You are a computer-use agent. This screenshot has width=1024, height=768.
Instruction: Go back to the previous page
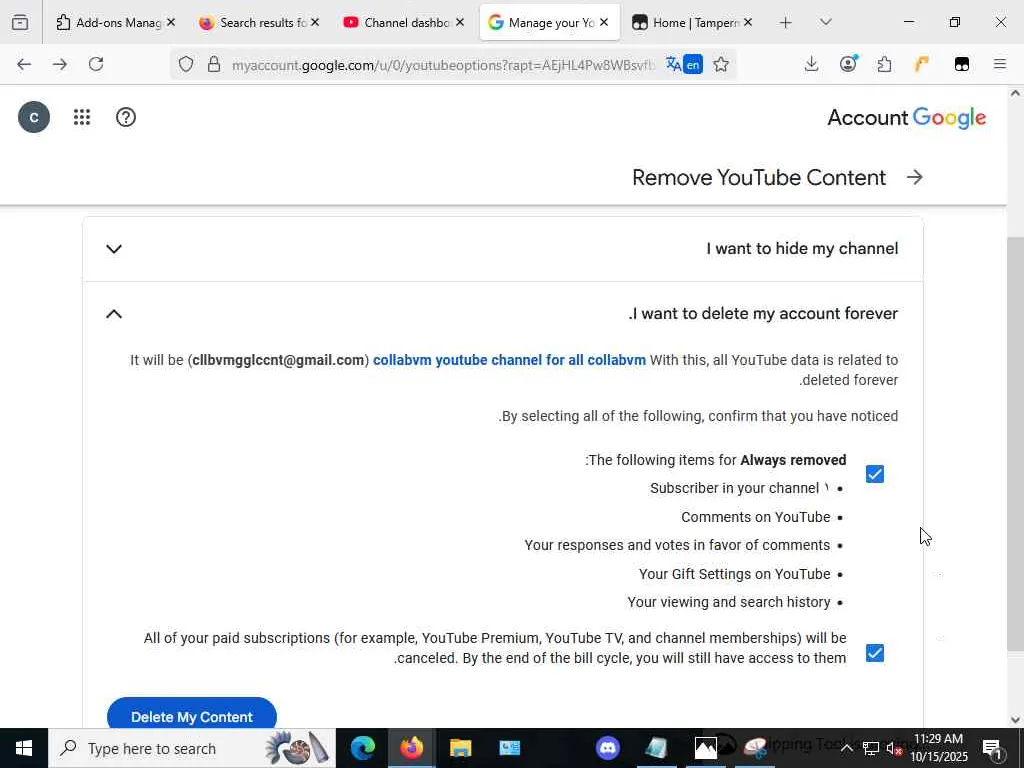pyautogui.click(x=24, y=64)
